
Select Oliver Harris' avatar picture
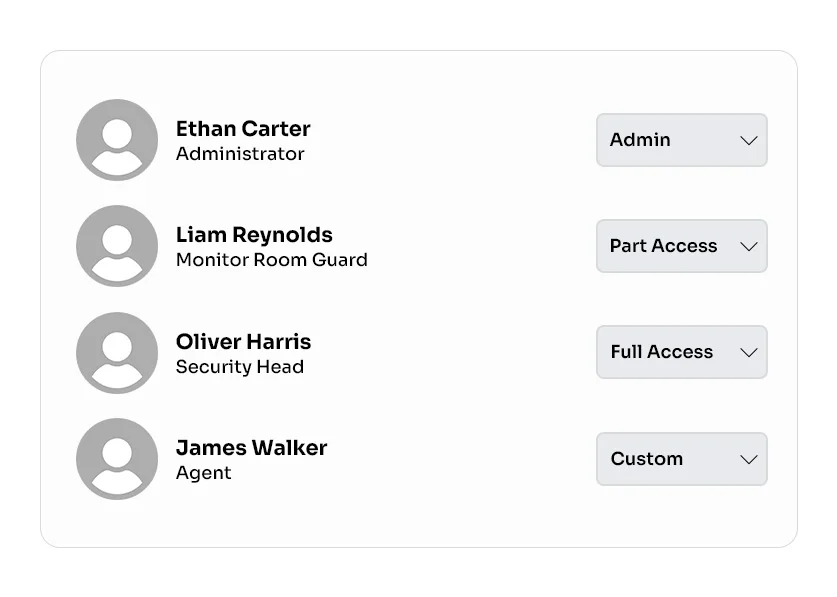117,352
